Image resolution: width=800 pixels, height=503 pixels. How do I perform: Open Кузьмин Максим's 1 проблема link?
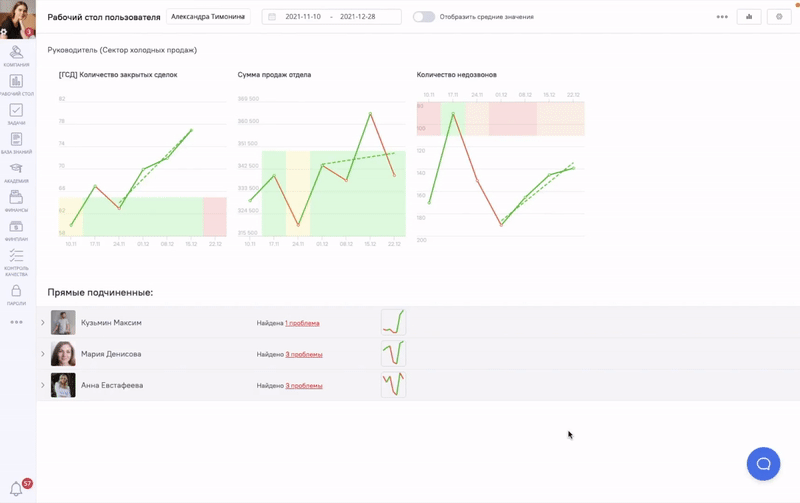[x=302, y=323]
